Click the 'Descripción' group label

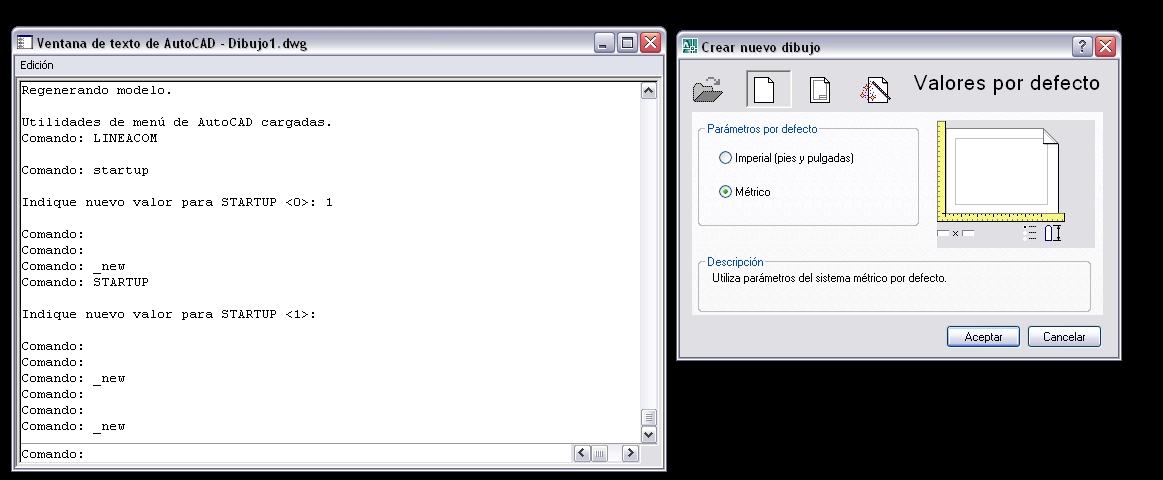coord(735,262)
